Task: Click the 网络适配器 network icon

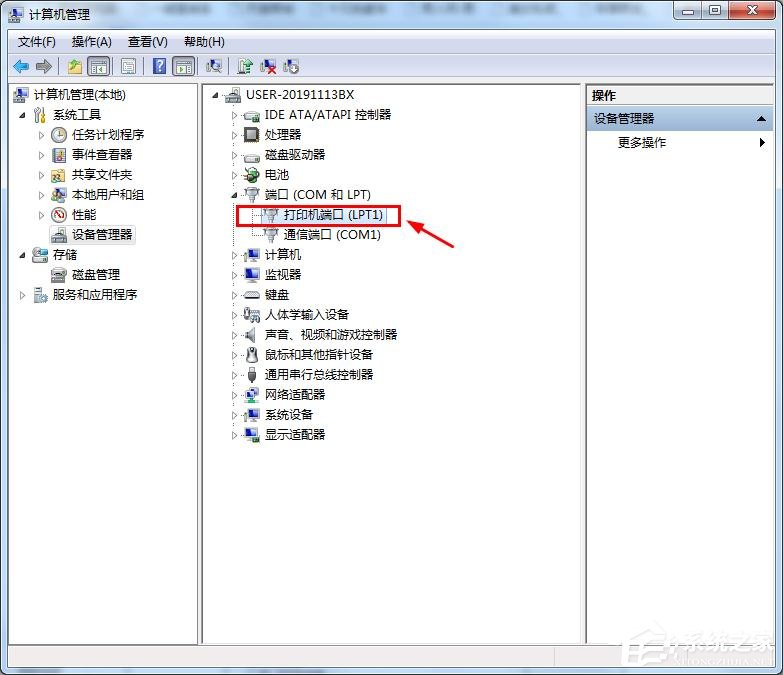Action: tap(251, 394)
